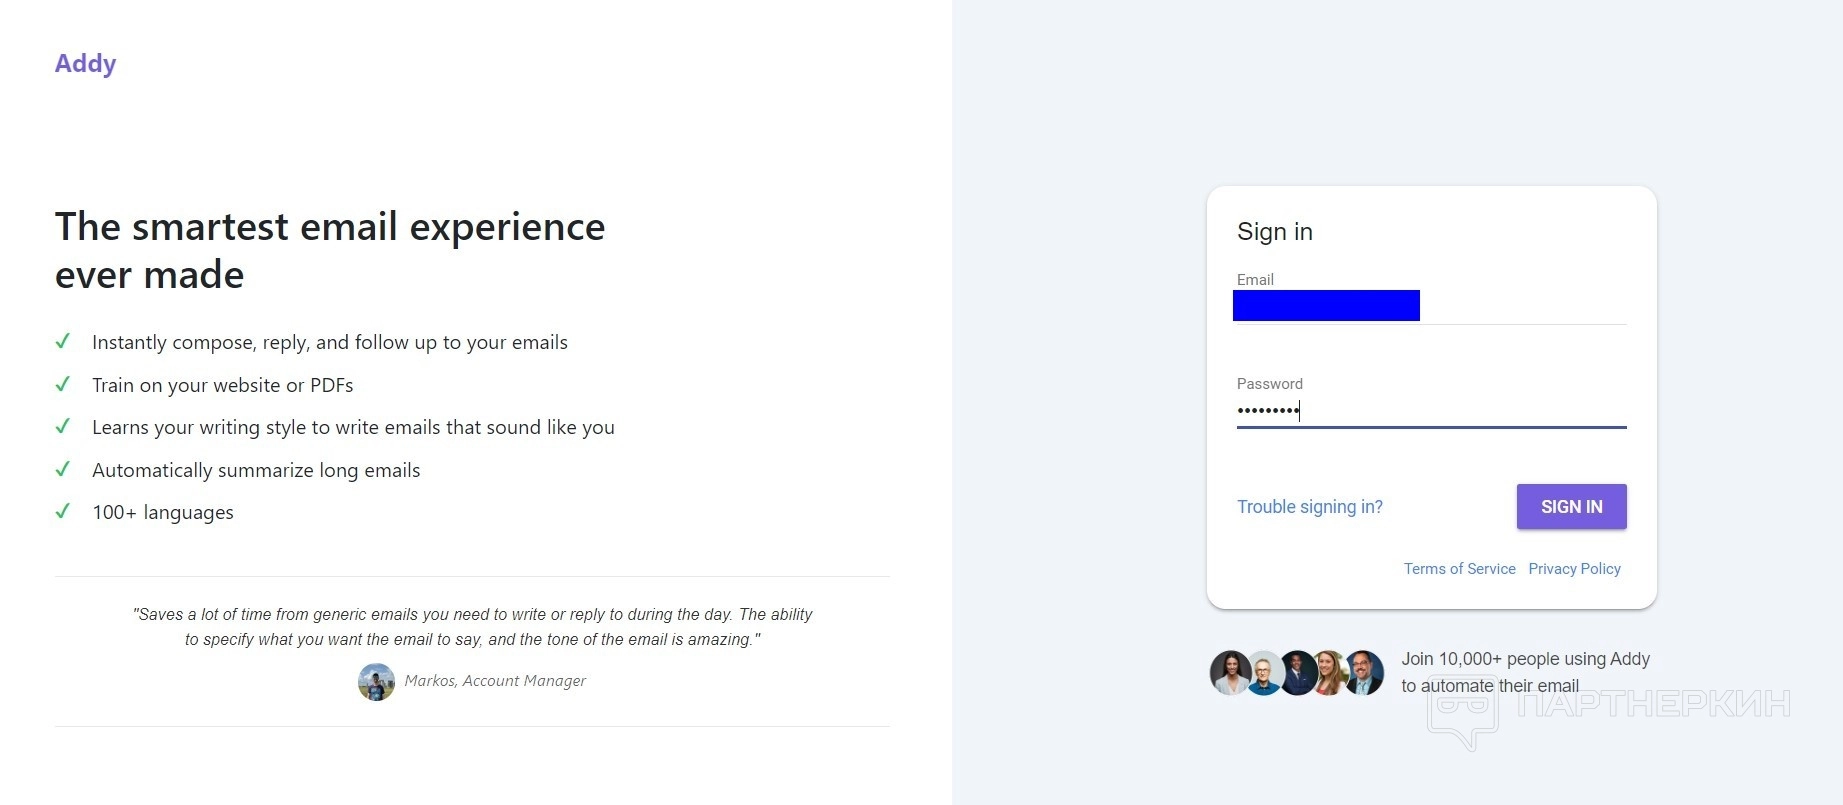Click the SIGN IN button
The height and width of the screenshot is (805, 1843).
click(x=1570, y=506)
